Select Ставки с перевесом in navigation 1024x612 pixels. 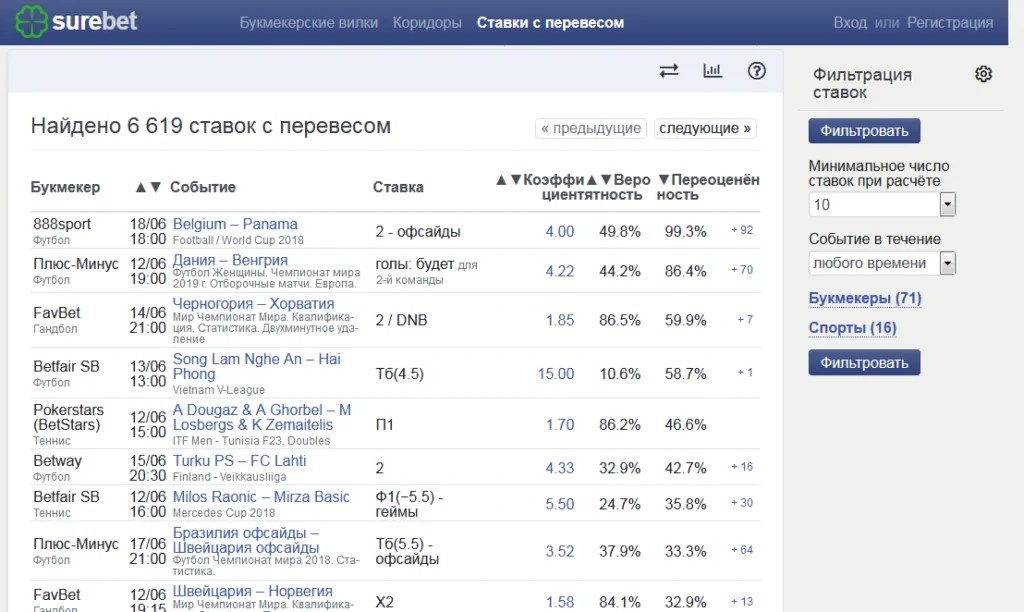tap(550, 23)
